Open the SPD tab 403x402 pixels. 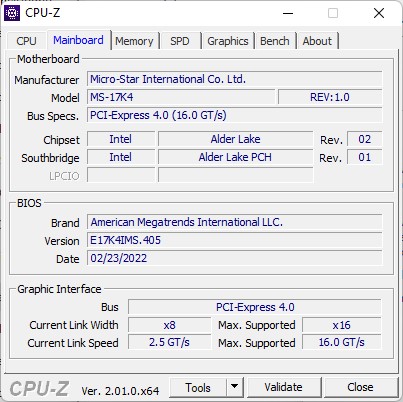point(180,41)
